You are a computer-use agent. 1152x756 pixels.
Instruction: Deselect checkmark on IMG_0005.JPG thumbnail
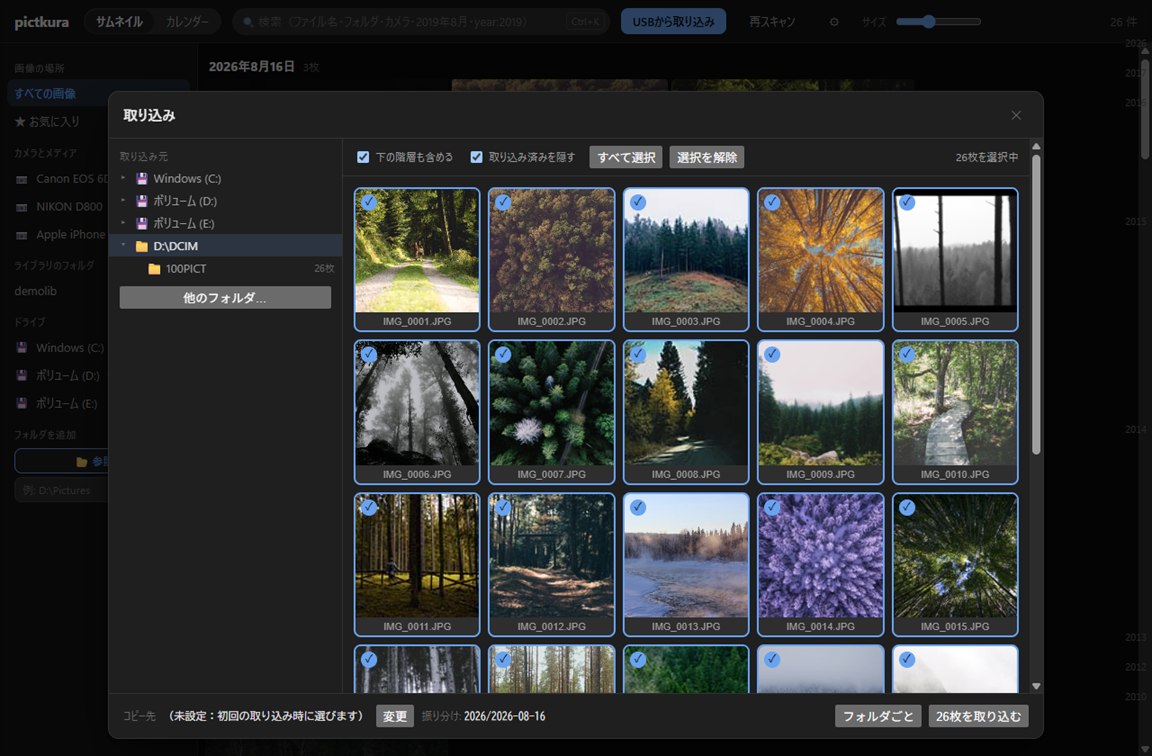pos(907,202)
